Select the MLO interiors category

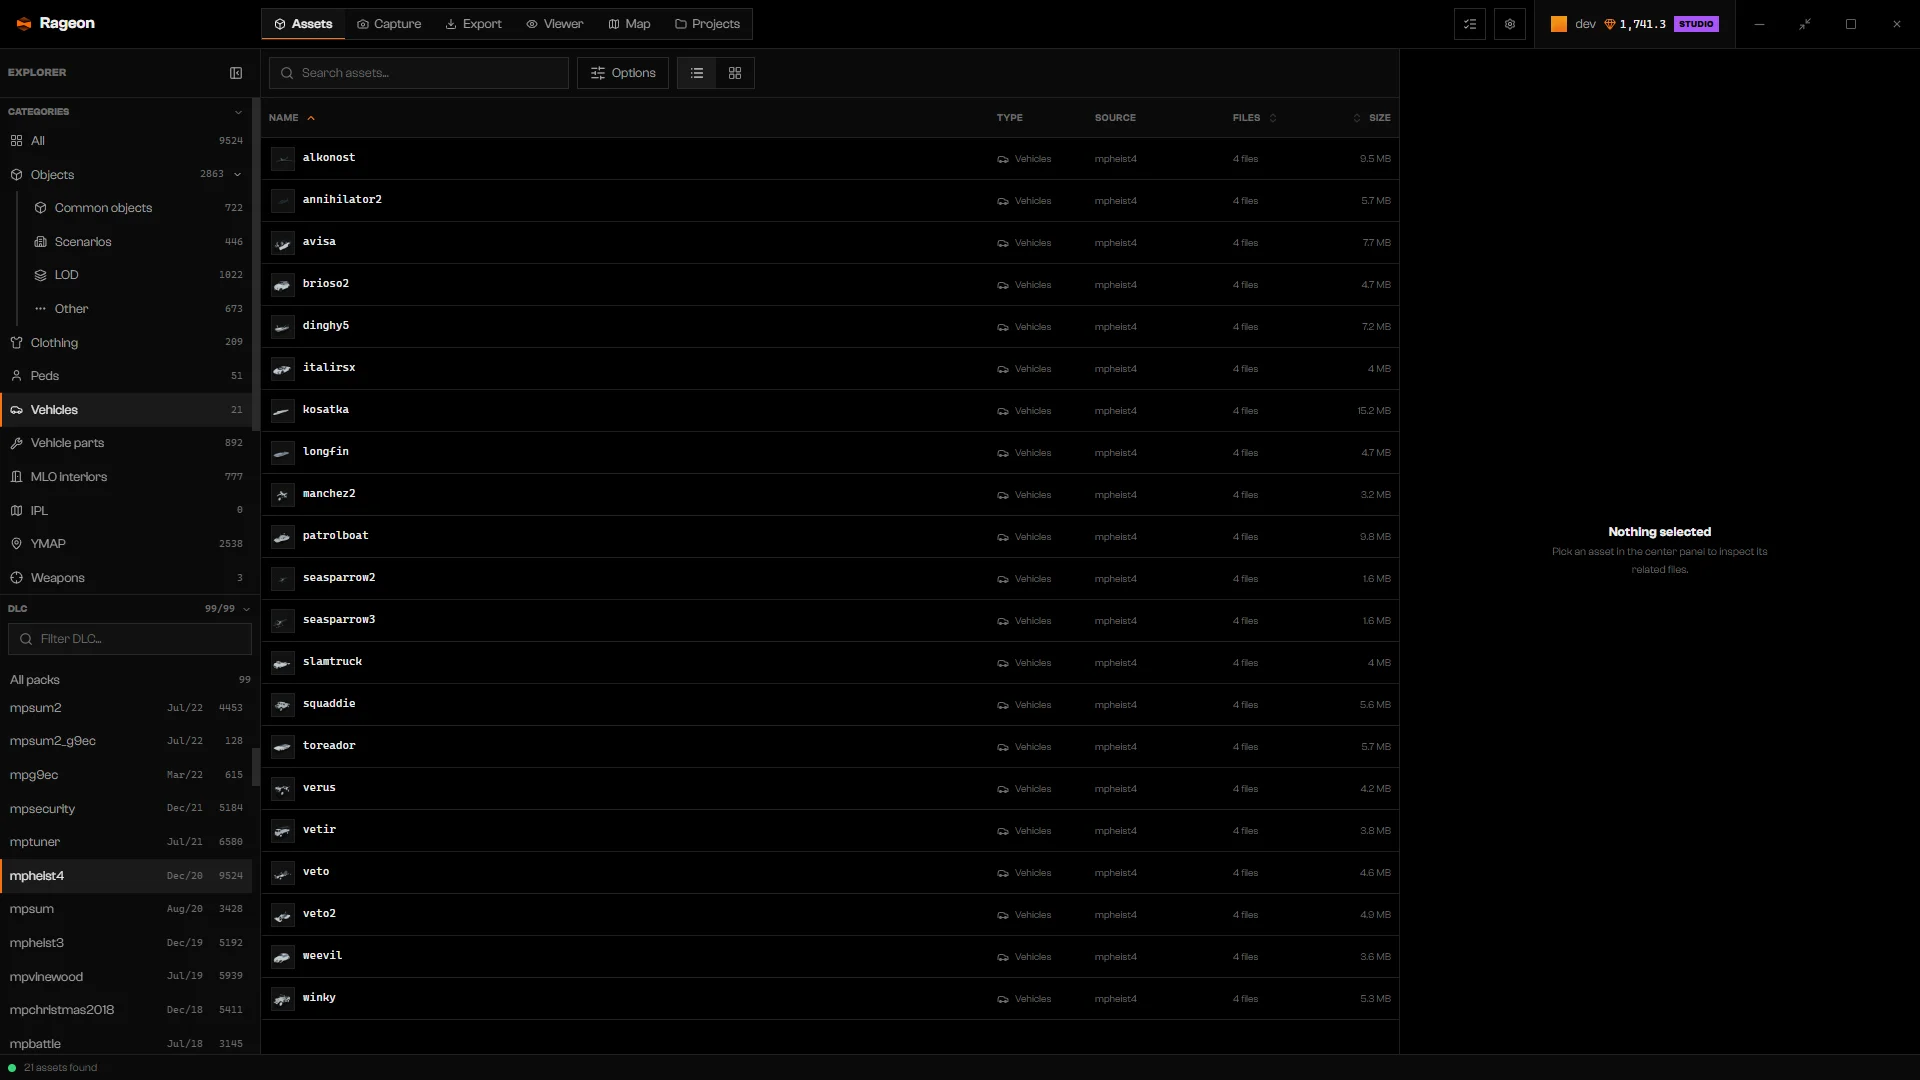coord(126,477)
